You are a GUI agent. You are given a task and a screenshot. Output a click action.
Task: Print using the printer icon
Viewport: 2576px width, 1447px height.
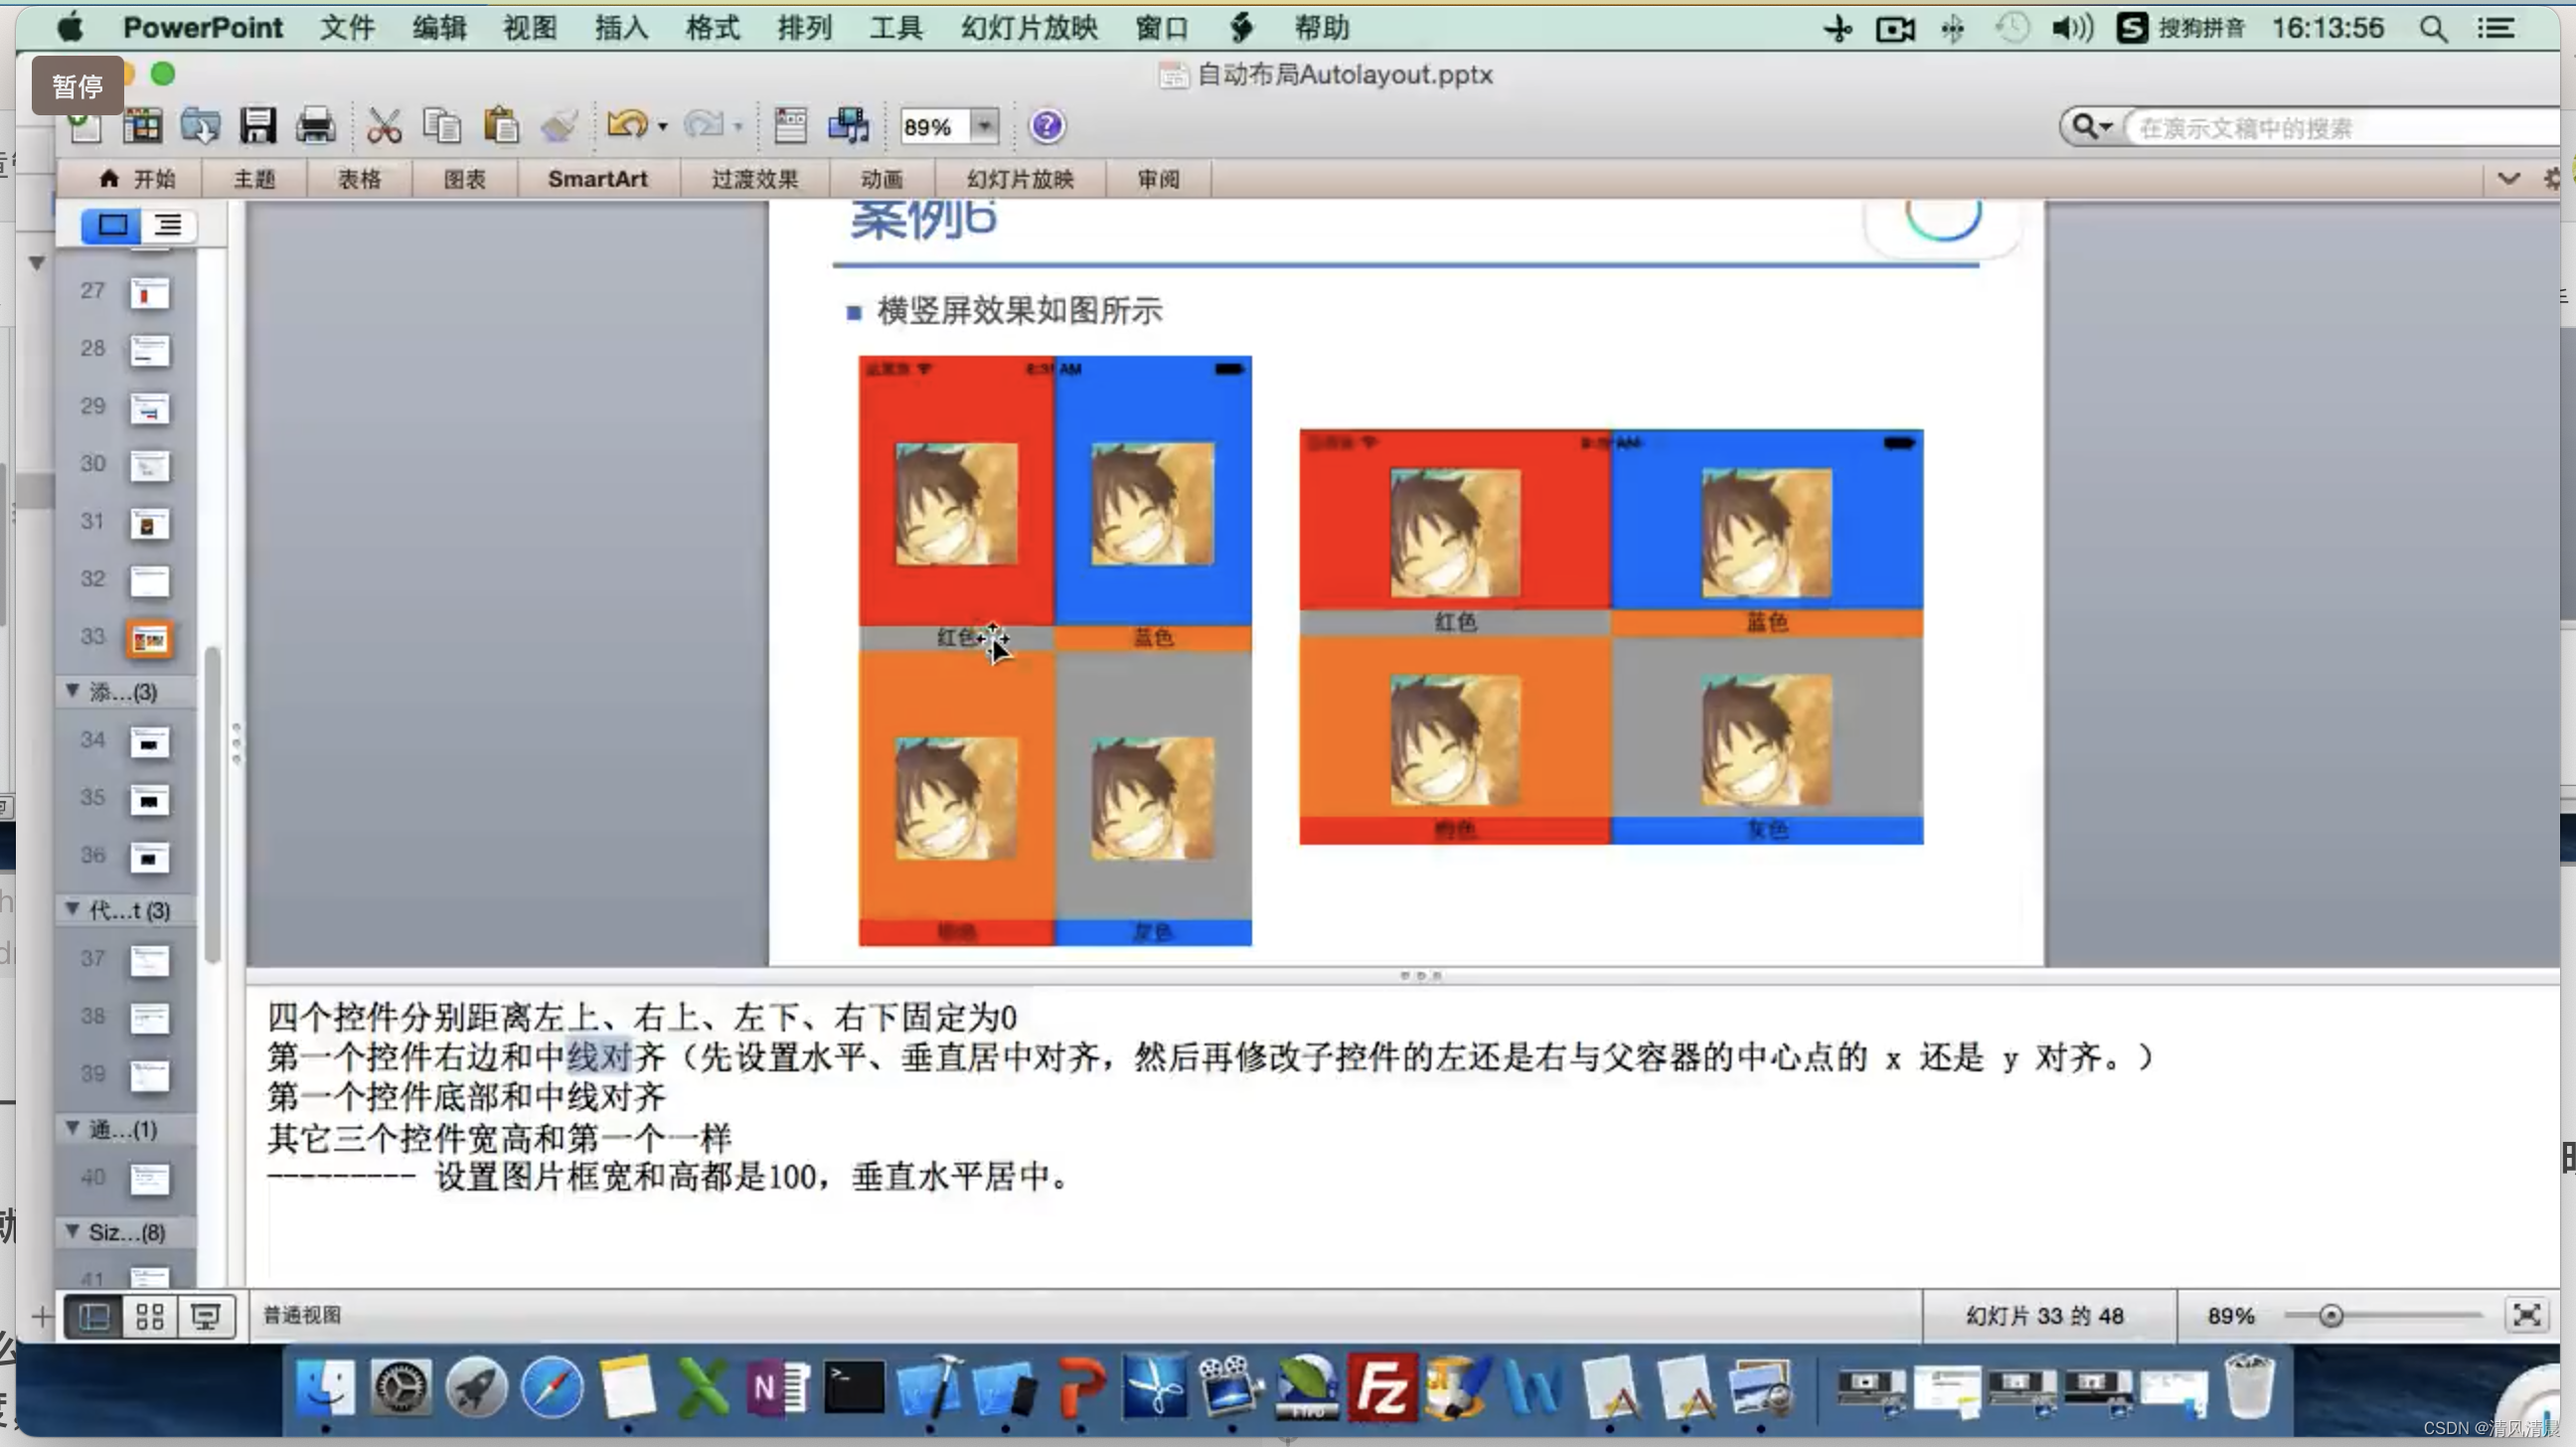tap(315, 126)
